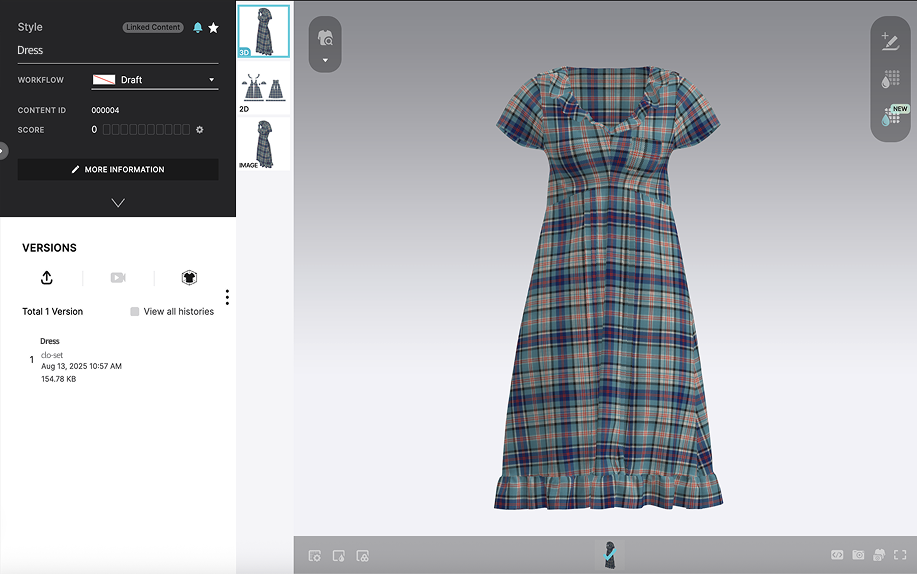Screen dimensions: 917x574
Task: Click the garment search icon
Action: tap(325, 38)
